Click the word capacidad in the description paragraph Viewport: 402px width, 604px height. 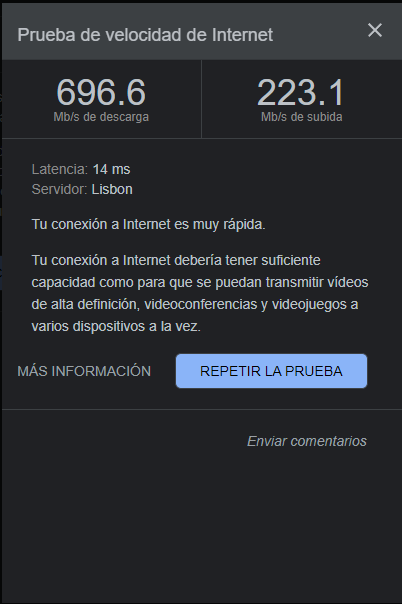click(64, 282)
